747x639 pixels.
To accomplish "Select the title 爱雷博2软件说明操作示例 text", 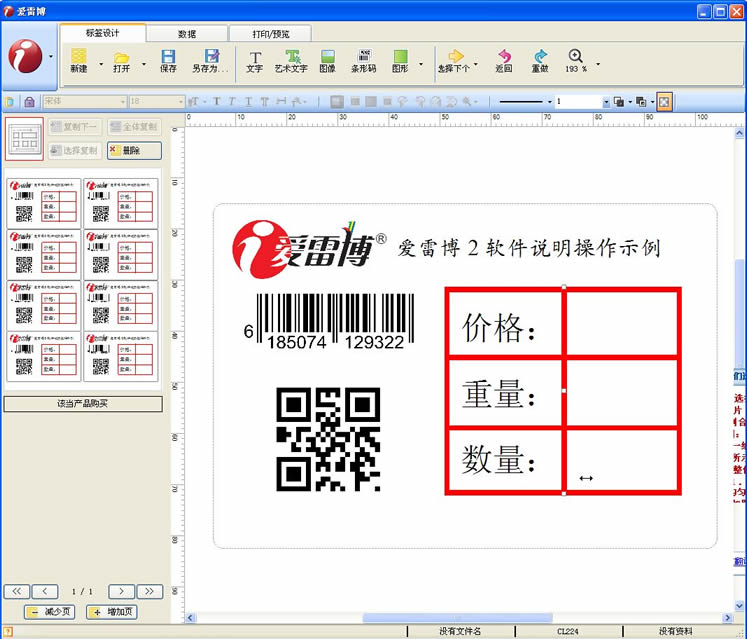I will tap(529, 248).
